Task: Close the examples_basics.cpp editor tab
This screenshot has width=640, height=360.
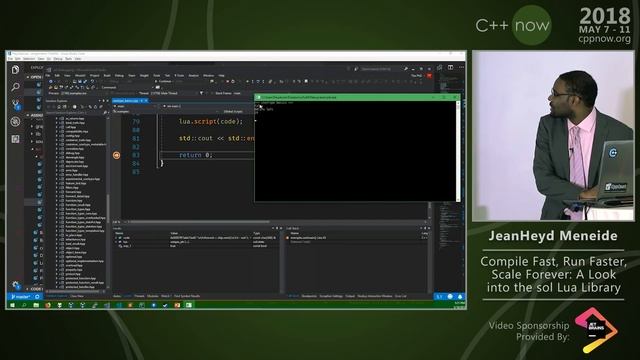Action: point(146,101)
